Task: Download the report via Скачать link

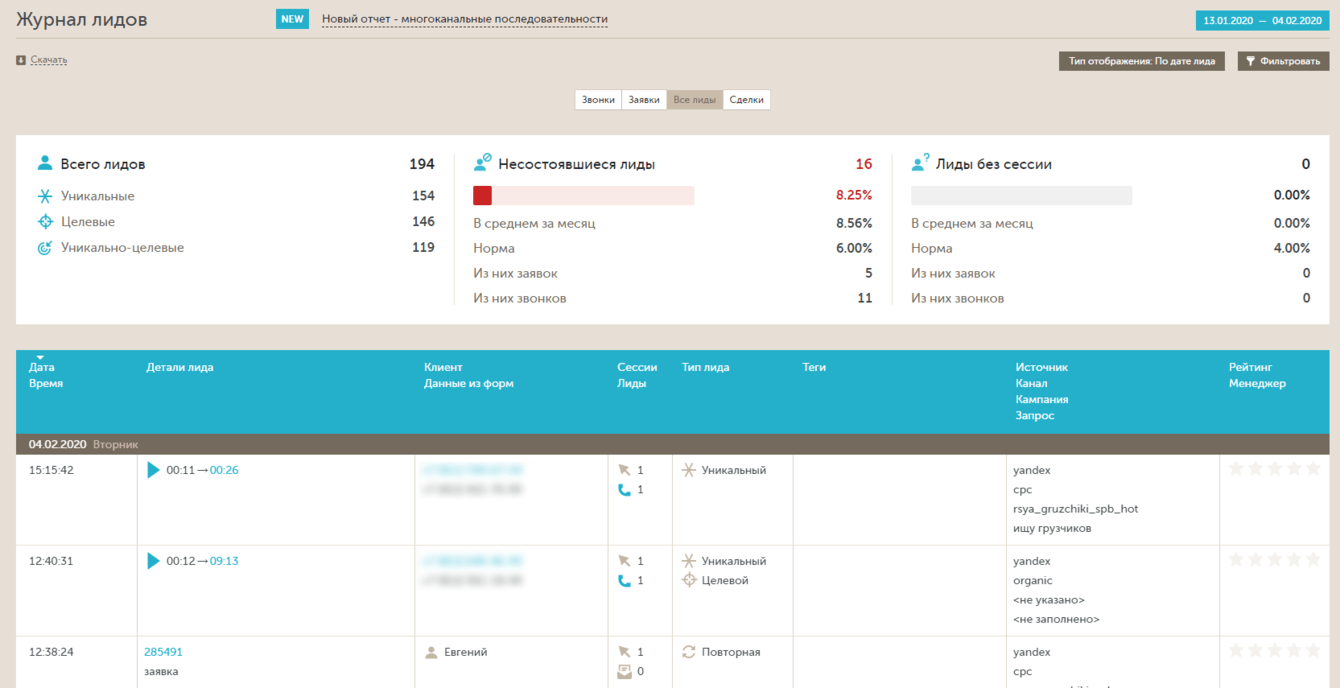Action: [x=49, y=60]
